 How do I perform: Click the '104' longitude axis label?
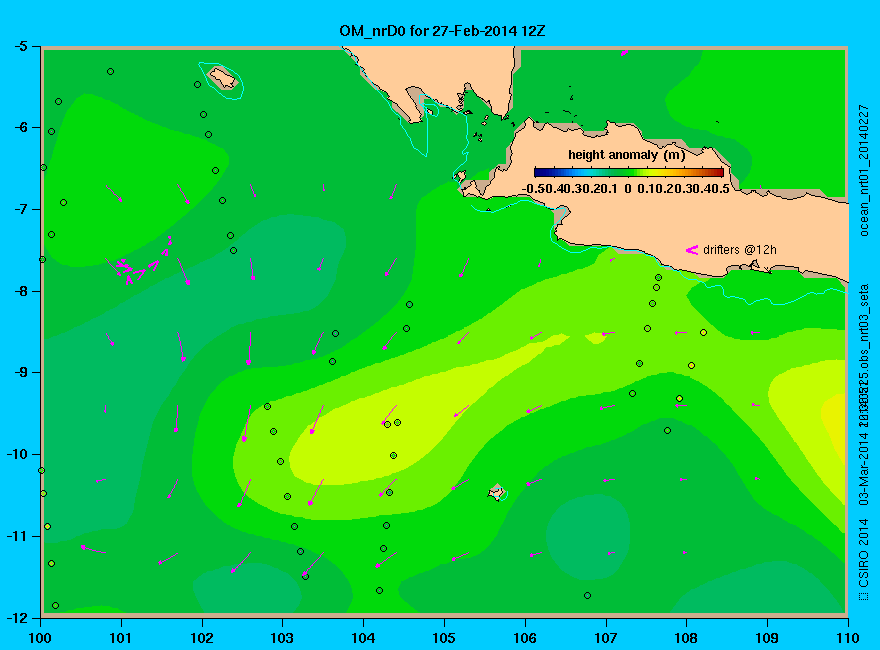pyautogui.click(x=363, y=638)
